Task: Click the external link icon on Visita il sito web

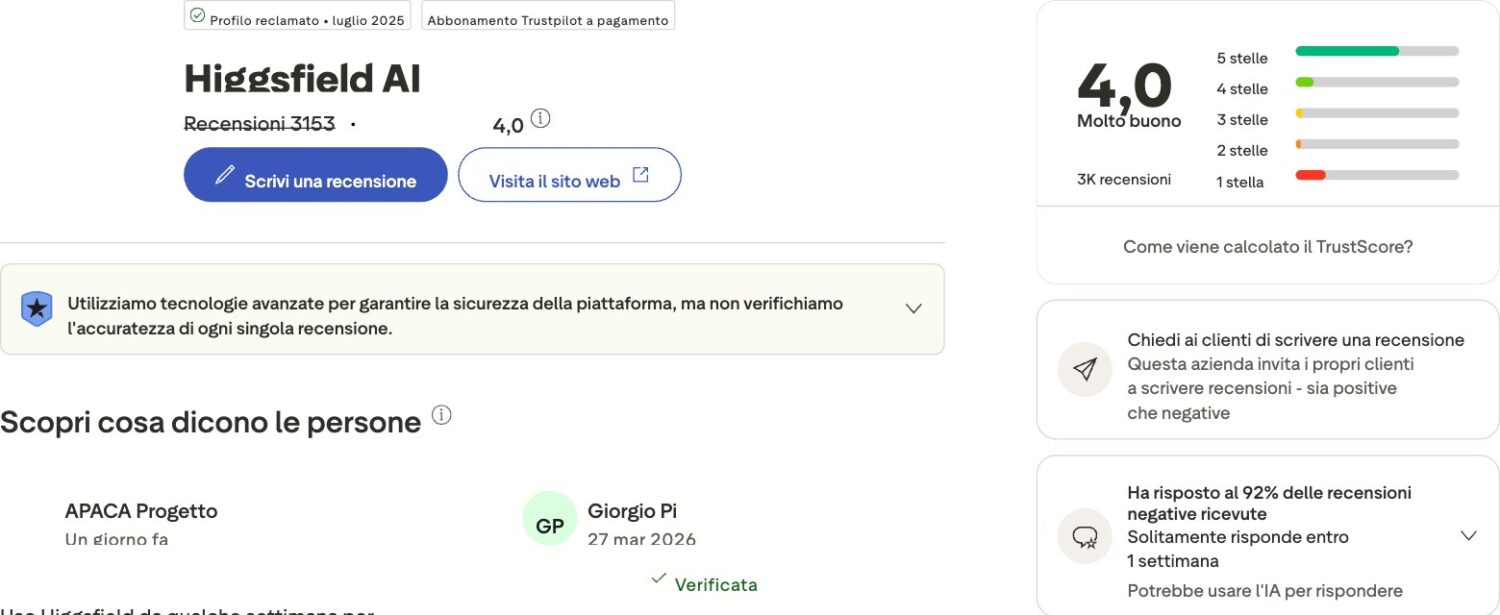Action: pyautogui.click(x=641, y=175)
